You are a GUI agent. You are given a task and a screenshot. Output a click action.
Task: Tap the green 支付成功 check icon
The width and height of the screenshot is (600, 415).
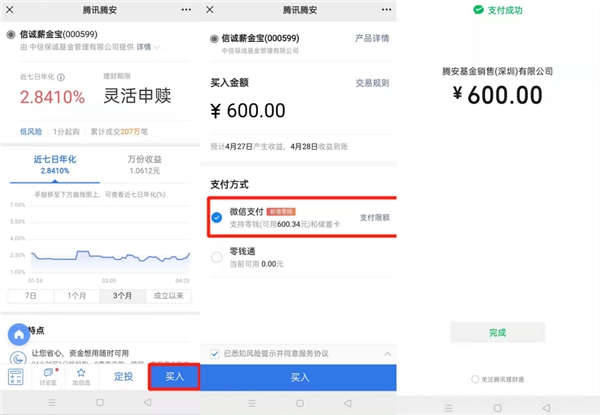click(x=478, y=10)
